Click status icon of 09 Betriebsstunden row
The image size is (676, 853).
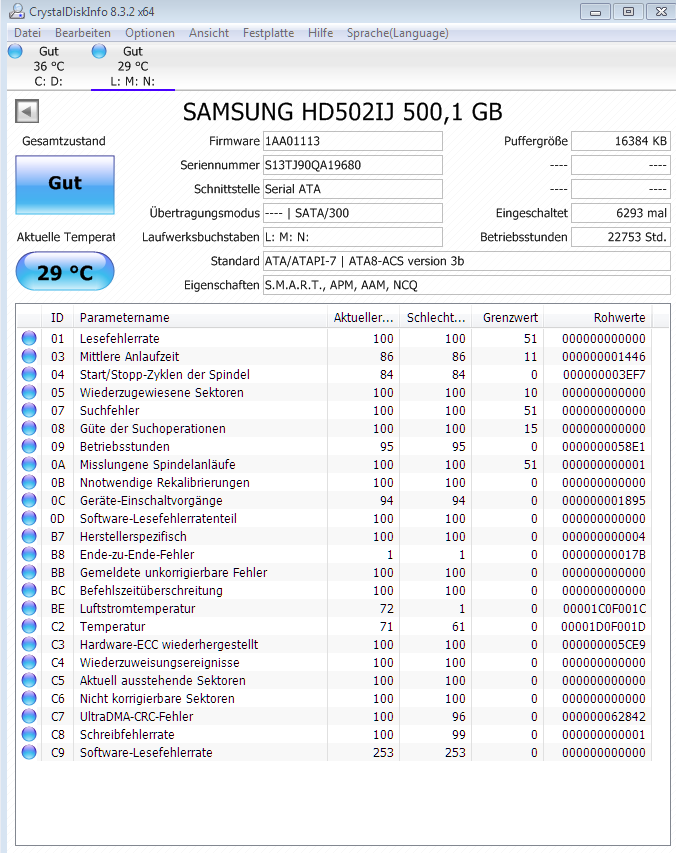(29, 446)
